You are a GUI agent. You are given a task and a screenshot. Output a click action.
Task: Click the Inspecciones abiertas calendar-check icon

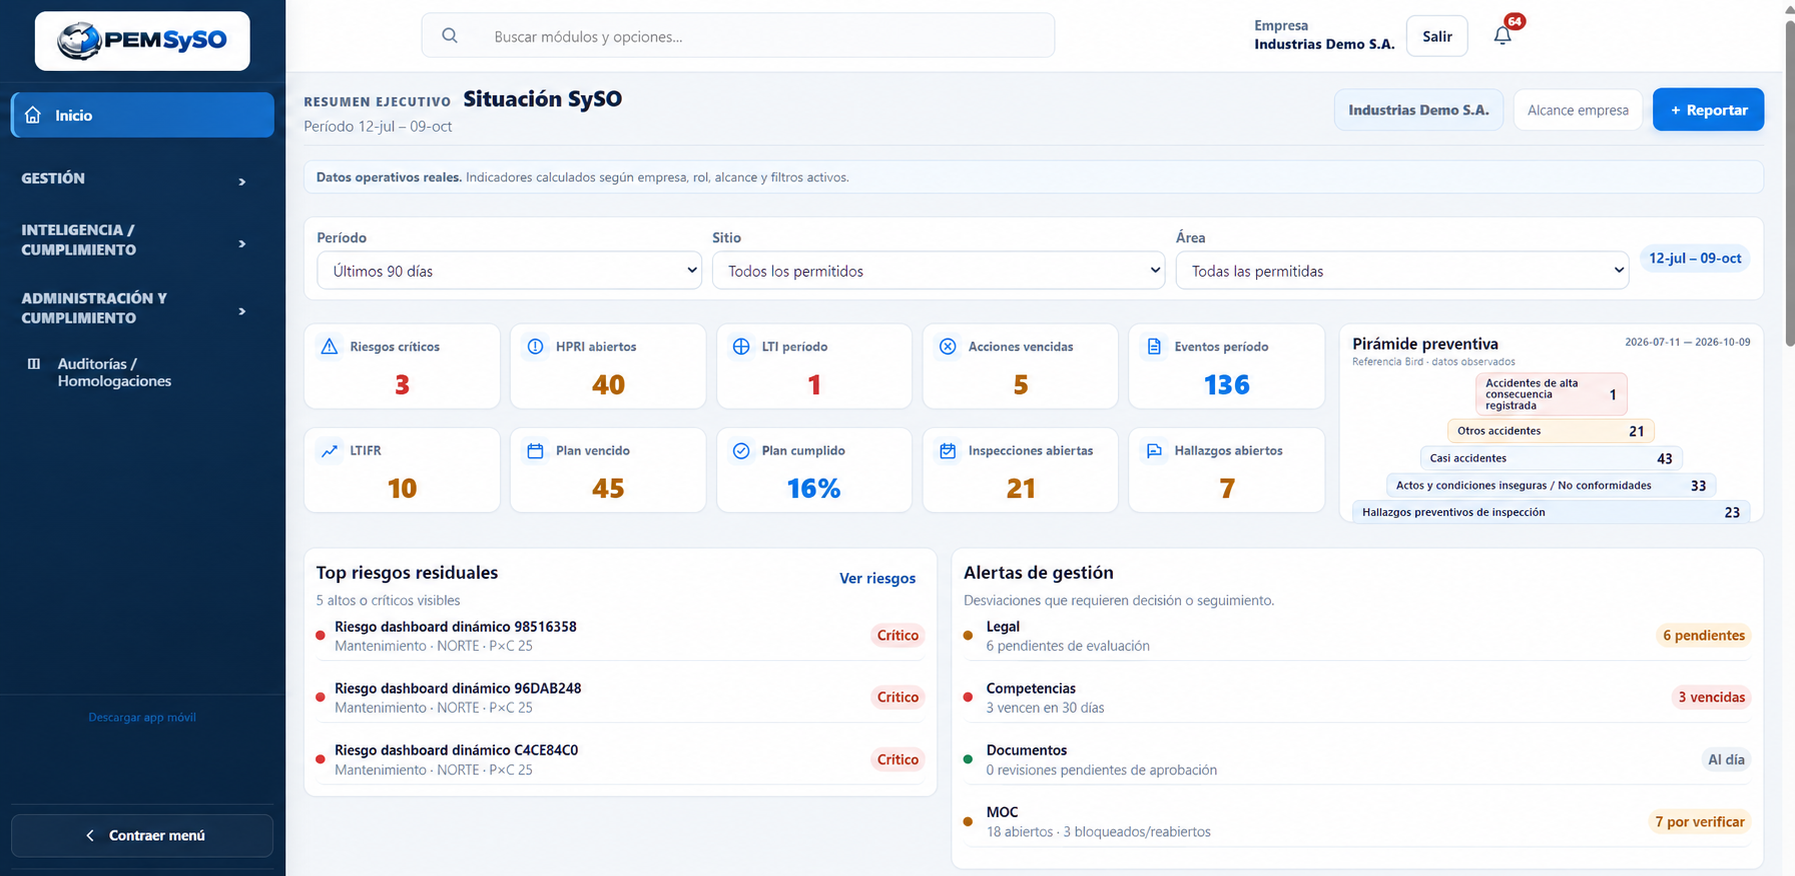(947, 450)
